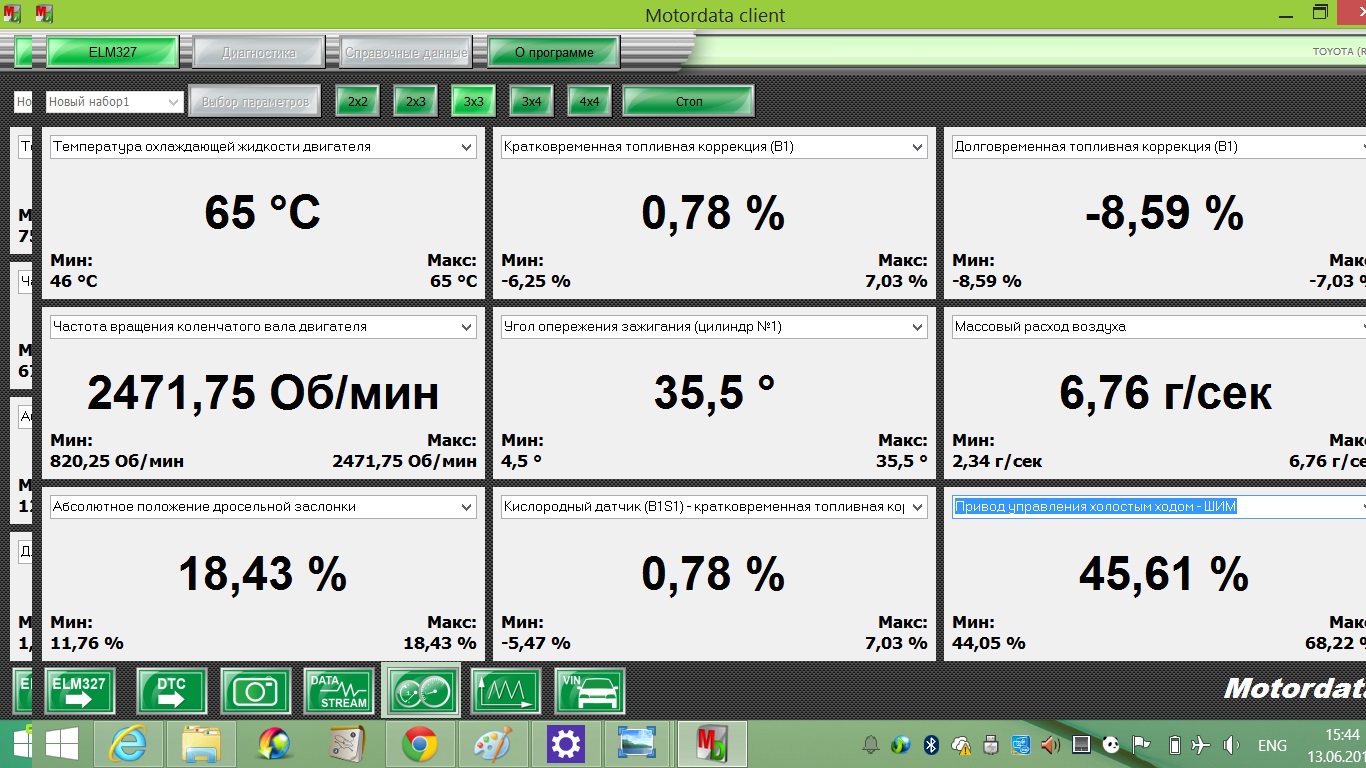Select the 3x3 grid layout
1366x768 pixels.
474,101
